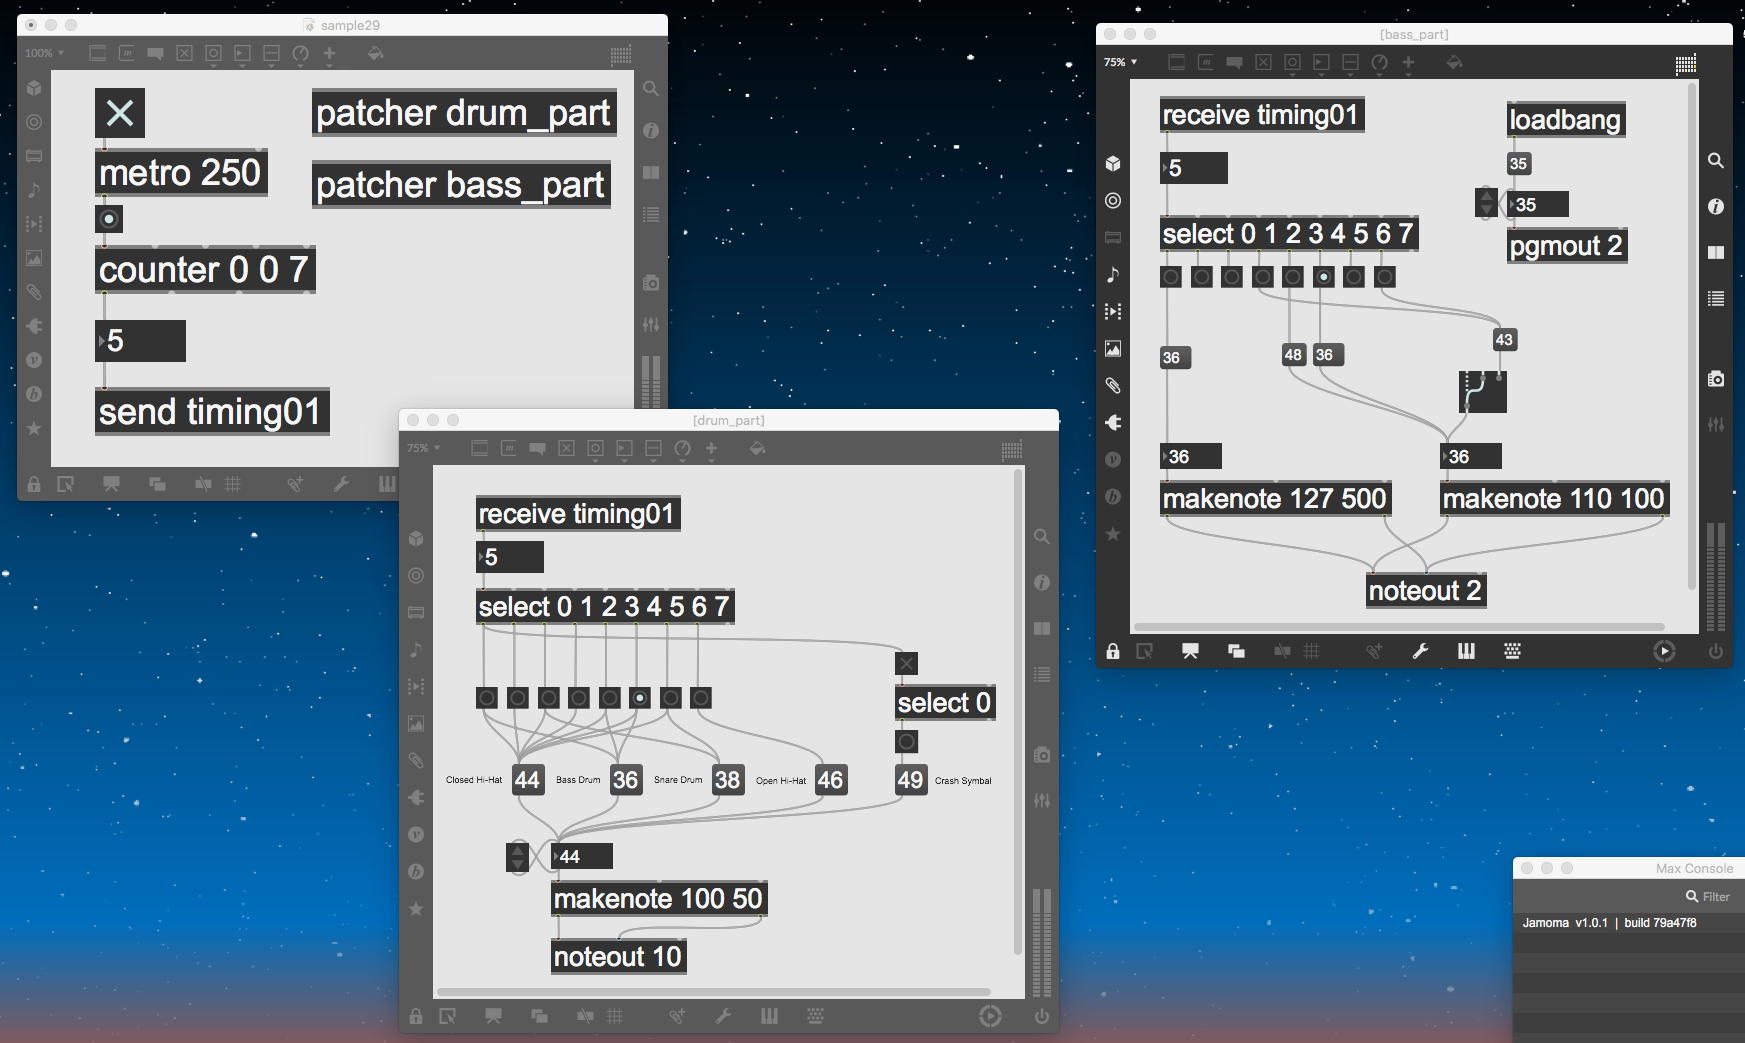Click the horizontal scrollbar in bass_part
The width and height of the screenshot is (1745, 1043).
coord(1397,627)
